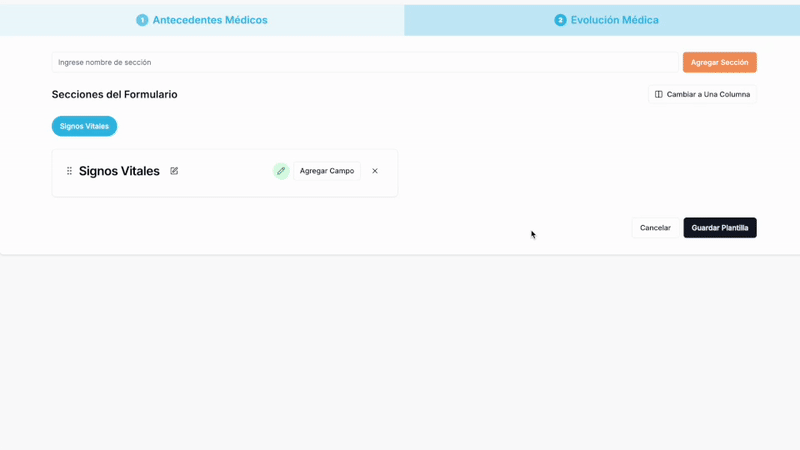Click the blank gray area below the form

coord(400,350)
